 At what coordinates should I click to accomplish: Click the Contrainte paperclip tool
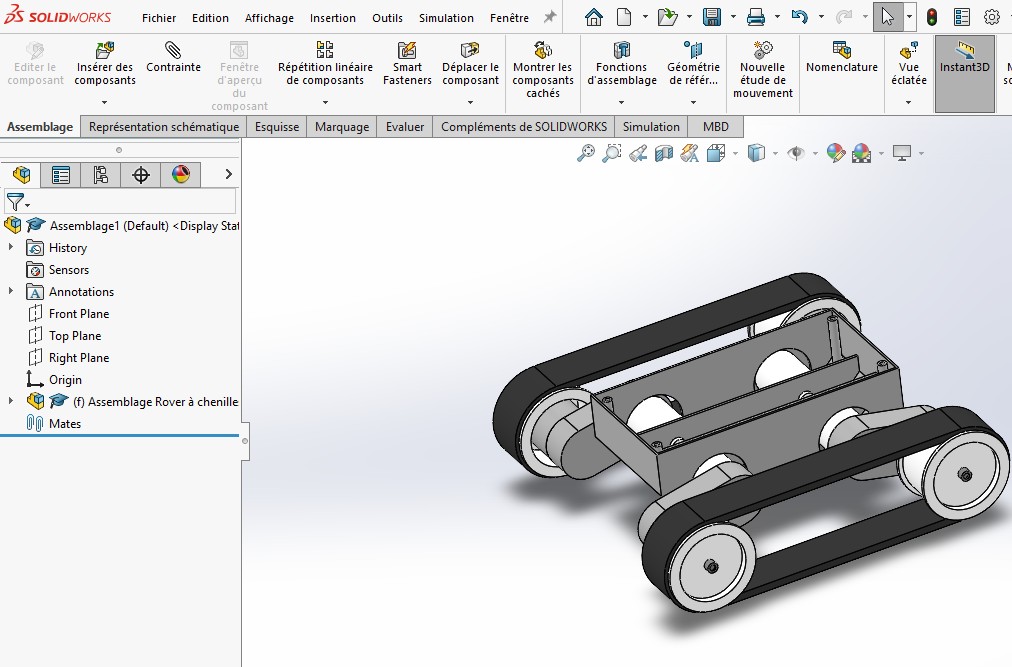[x=173, y=58]
